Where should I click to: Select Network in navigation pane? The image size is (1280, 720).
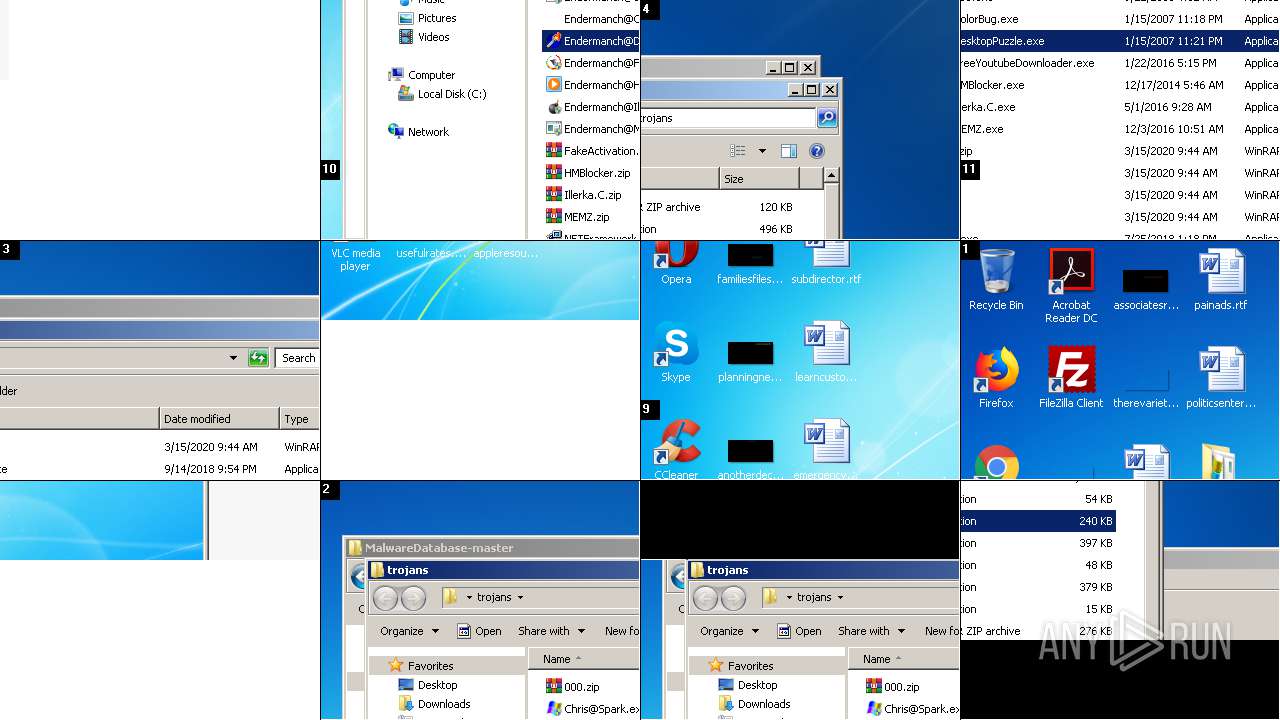(418, 132)
